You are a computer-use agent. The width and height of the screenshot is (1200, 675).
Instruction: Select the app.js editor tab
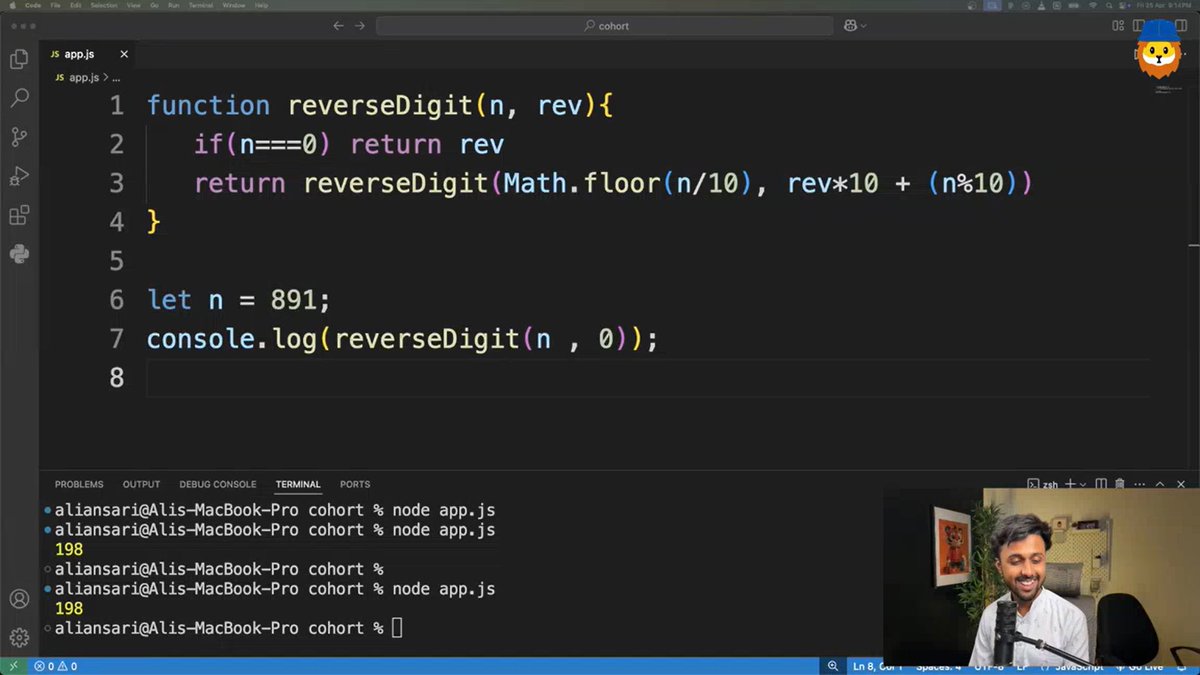88,54
